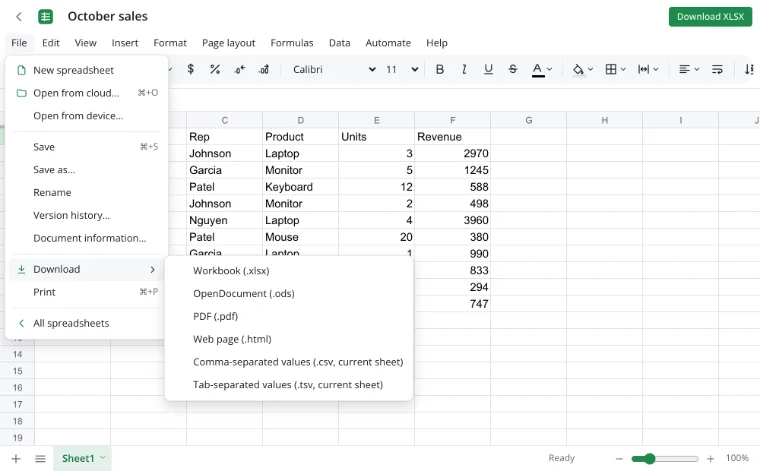
Task: Go back to All spreadsheets
Action: click(86, 323)
